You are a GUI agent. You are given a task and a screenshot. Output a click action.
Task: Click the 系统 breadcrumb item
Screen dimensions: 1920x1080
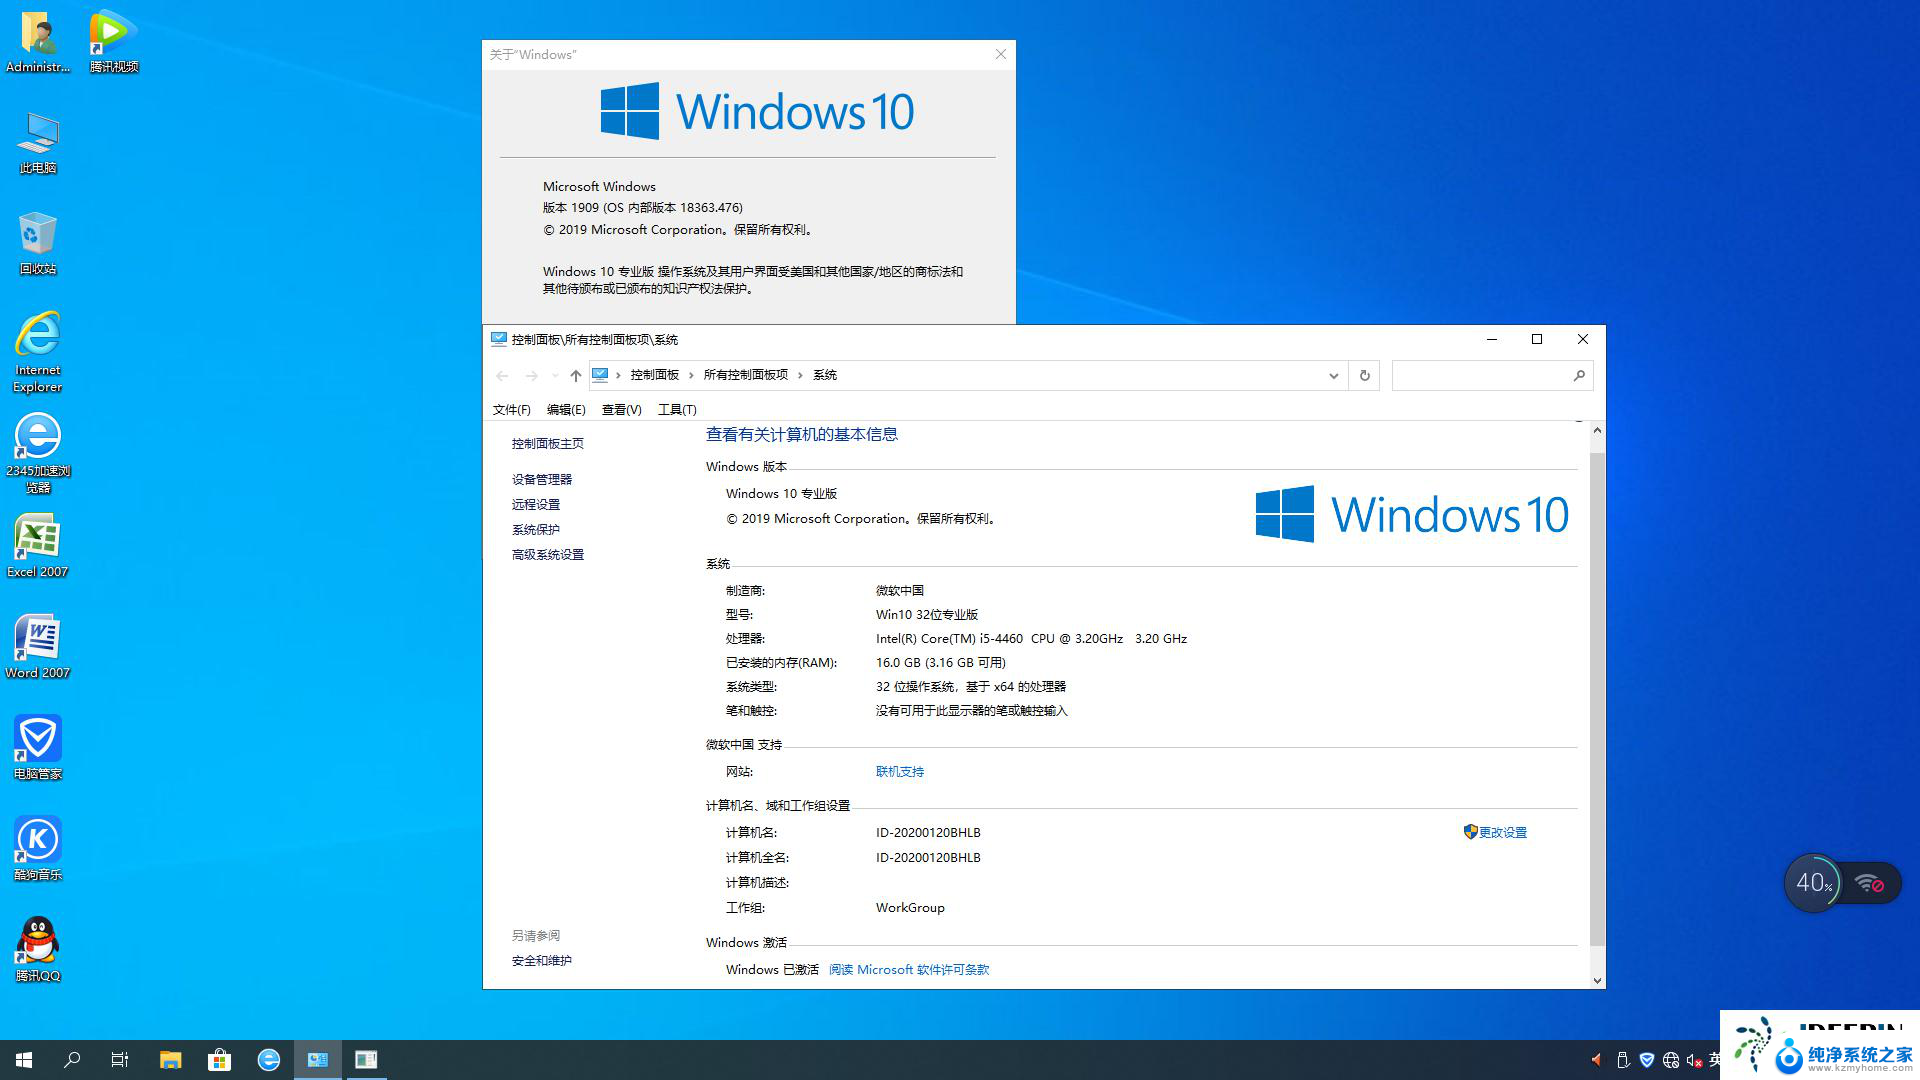coord(825,375)
